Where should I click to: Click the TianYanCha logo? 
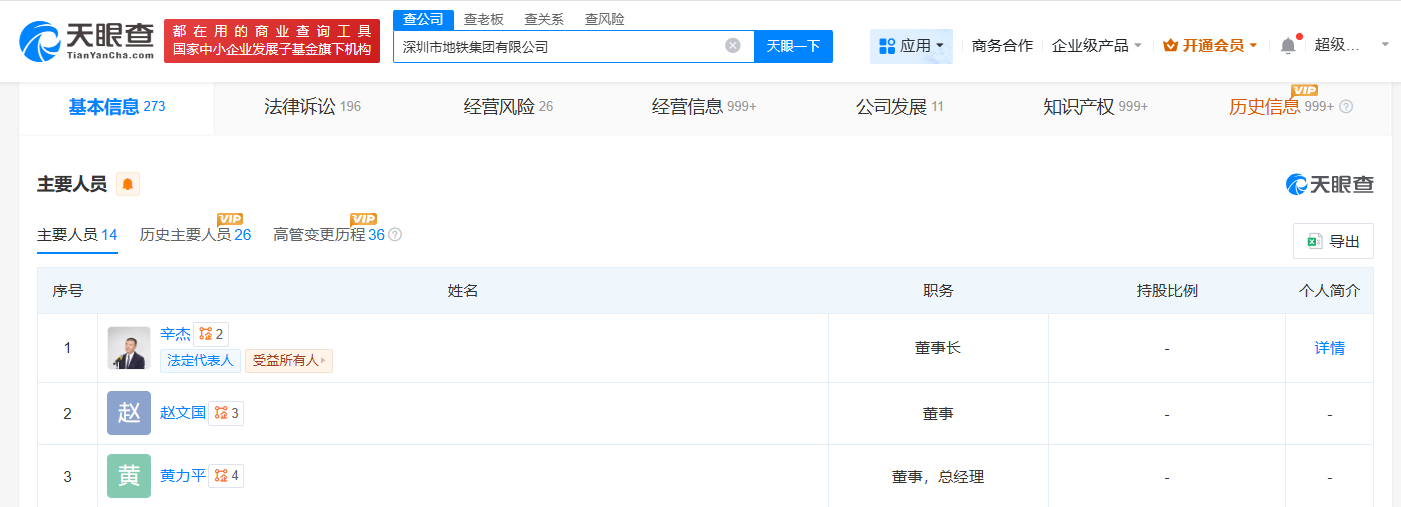pos(86,40)
